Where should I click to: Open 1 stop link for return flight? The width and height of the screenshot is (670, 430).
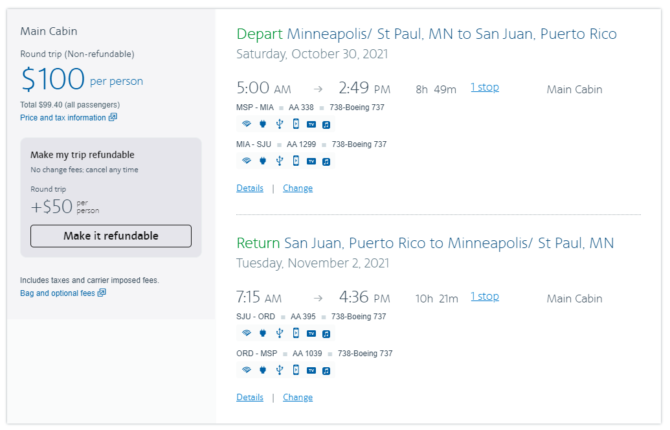point(485,296)
